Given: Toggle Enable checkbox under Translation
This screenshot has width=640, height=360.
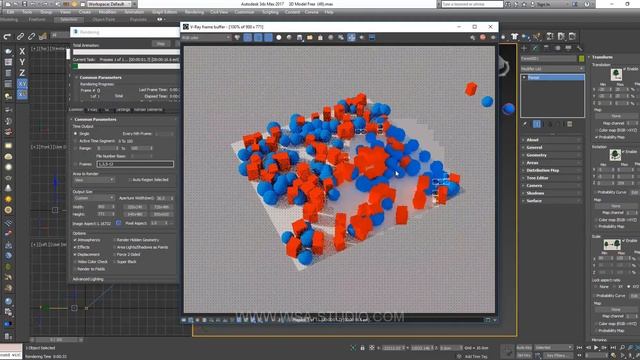Looking at the screenshot, I should (625, 69).
